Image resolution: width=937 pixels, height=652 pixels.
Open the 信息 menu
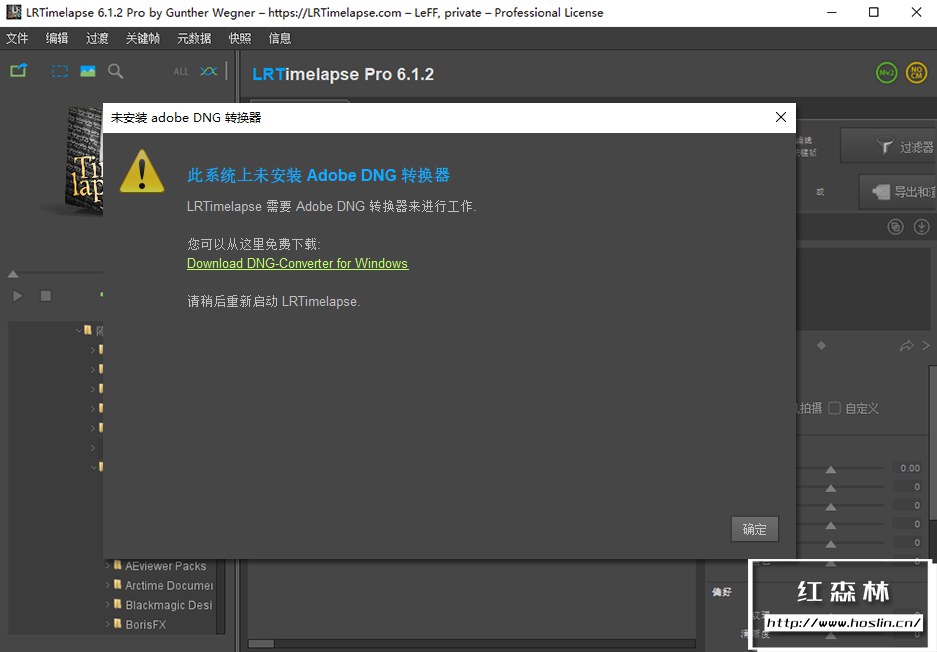coord(280,38)
